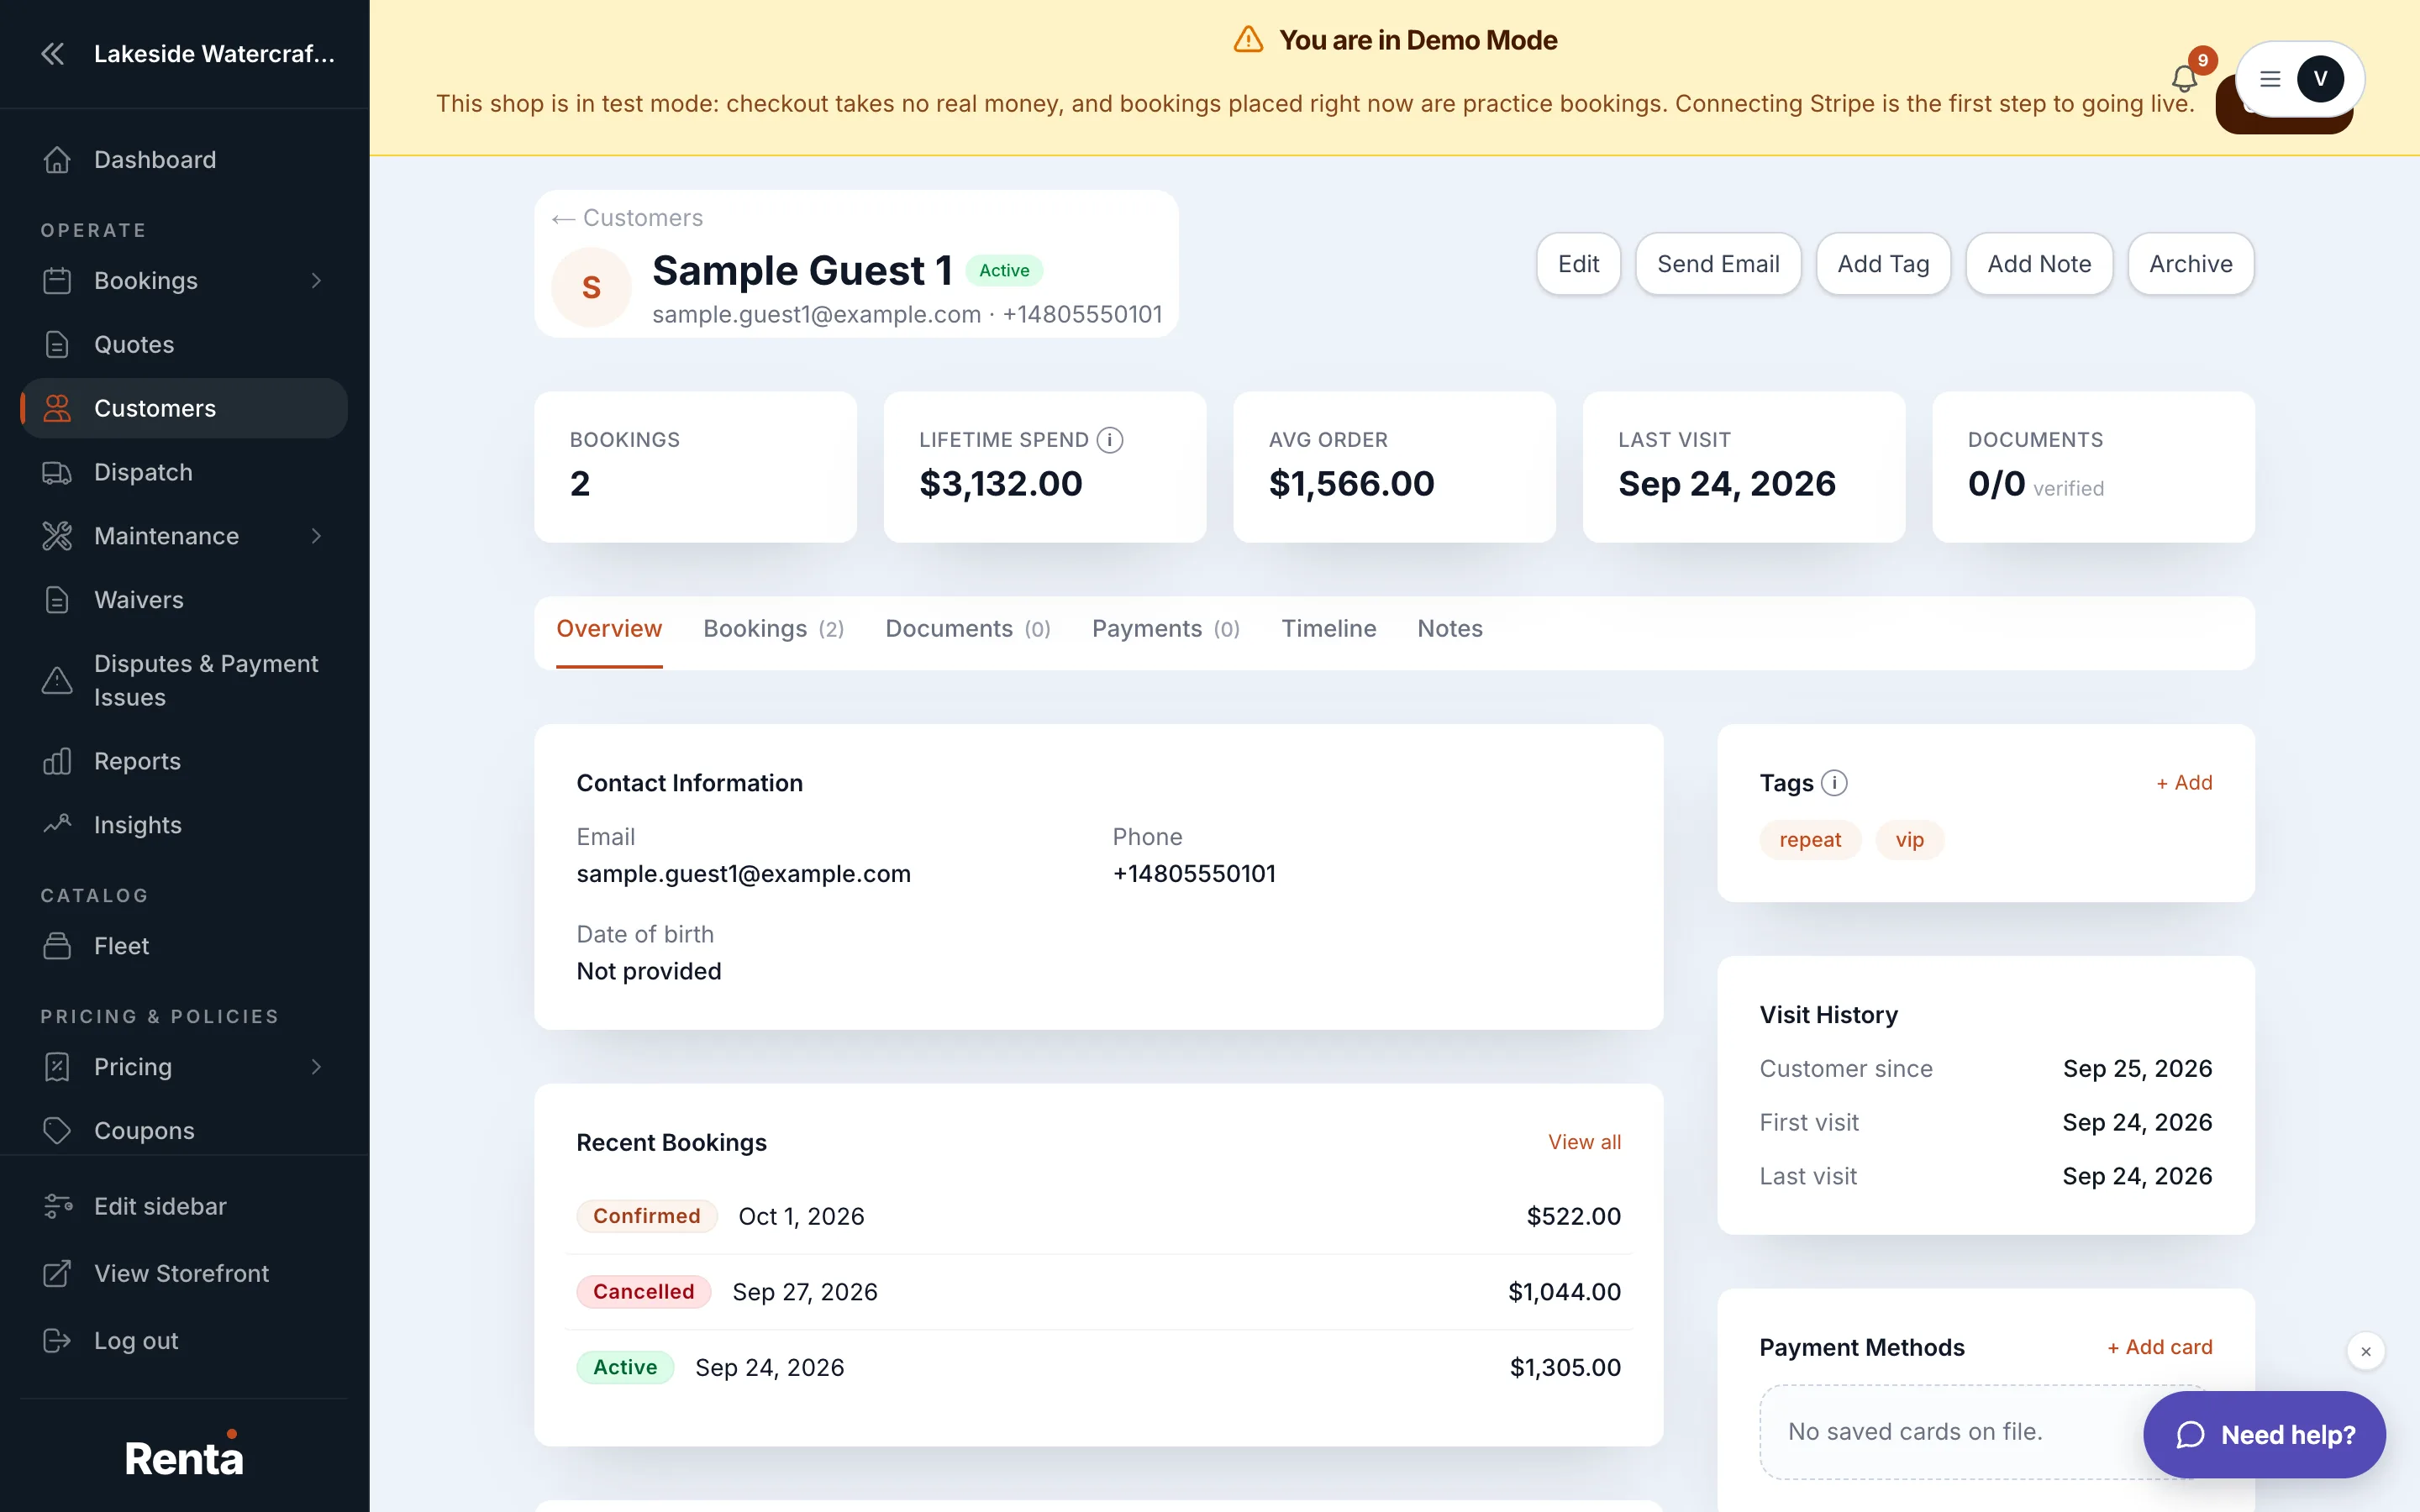Click View all recent bookings link

click(x=1584, y=1142)
